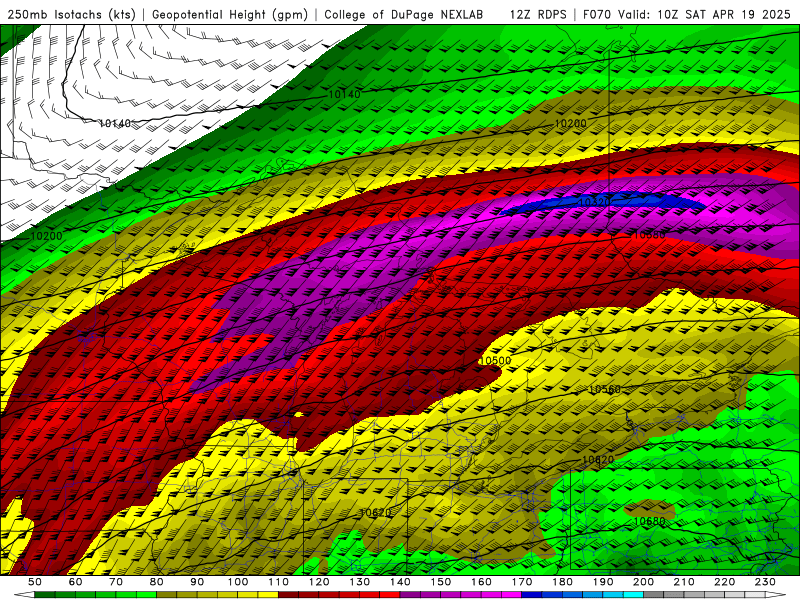
Task: Click the 10320 label in the blue jet core
Action: click(594, 202)
